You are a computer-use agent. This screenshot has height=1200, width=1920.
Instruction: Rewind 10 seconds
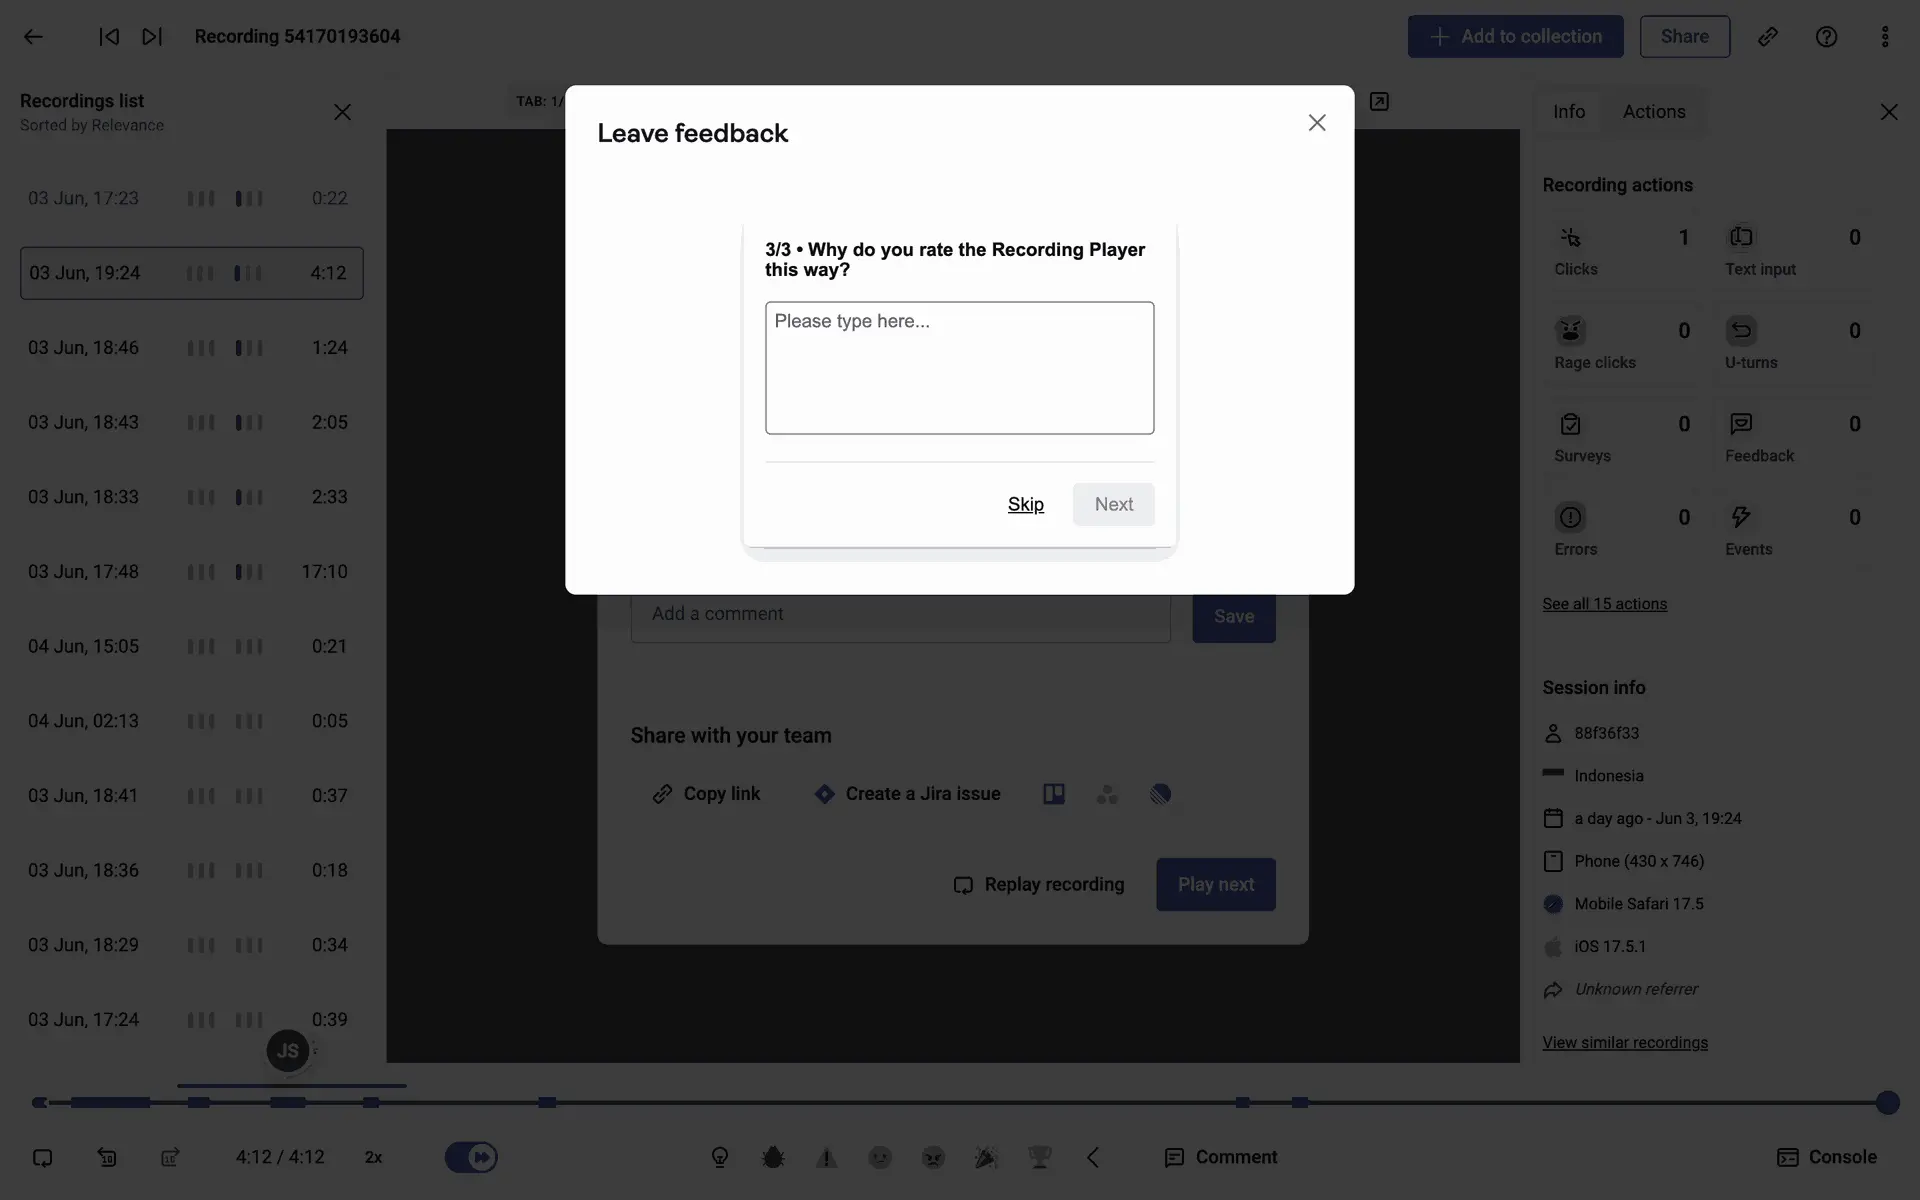point(107,1157)
